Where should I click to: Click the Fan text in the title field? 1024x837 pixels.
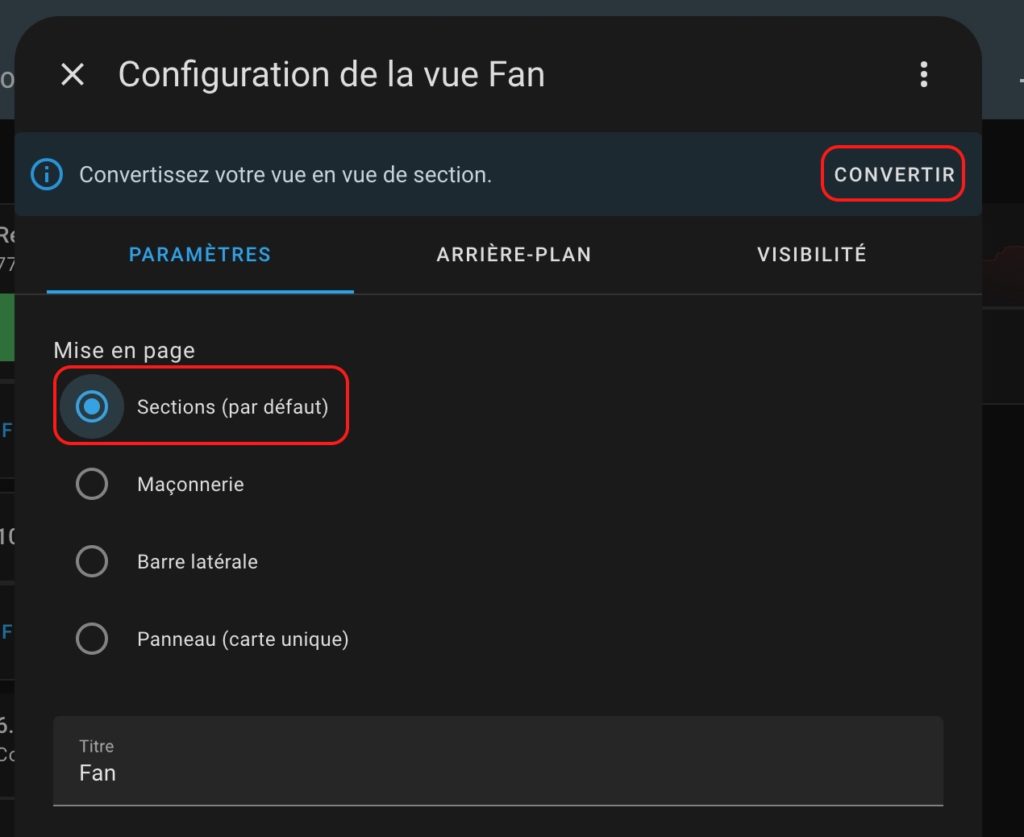pos(97,773)
